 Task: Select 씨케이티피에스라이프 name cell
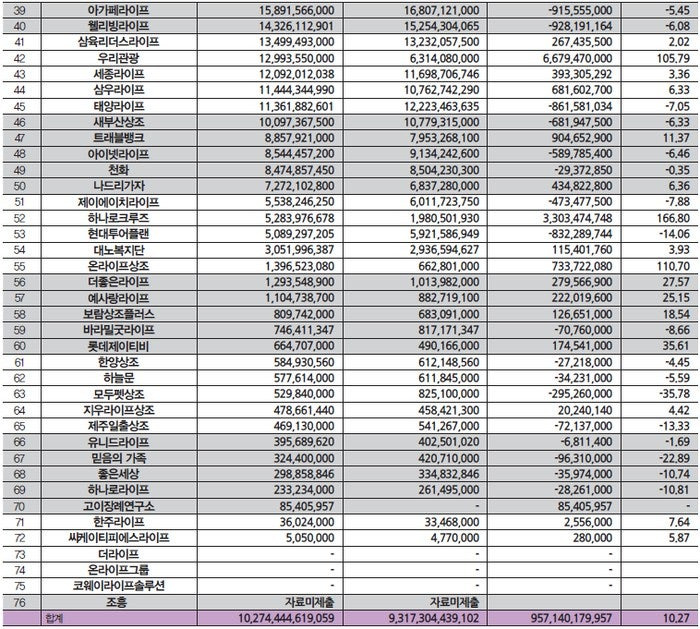tap(118, 538)
